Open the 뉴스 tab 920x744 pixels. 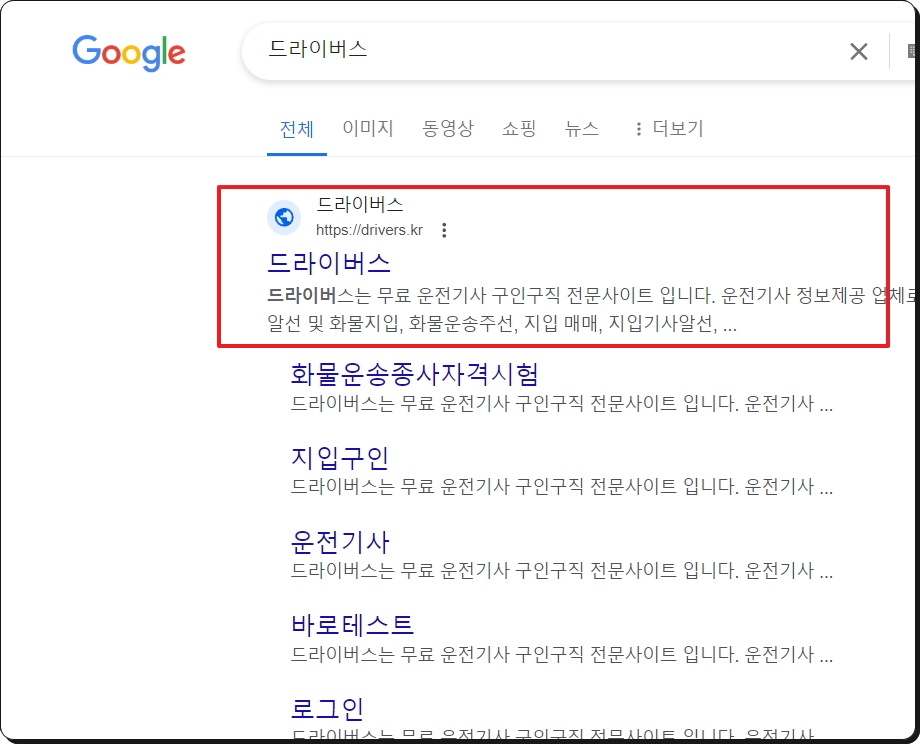(581, 128)
